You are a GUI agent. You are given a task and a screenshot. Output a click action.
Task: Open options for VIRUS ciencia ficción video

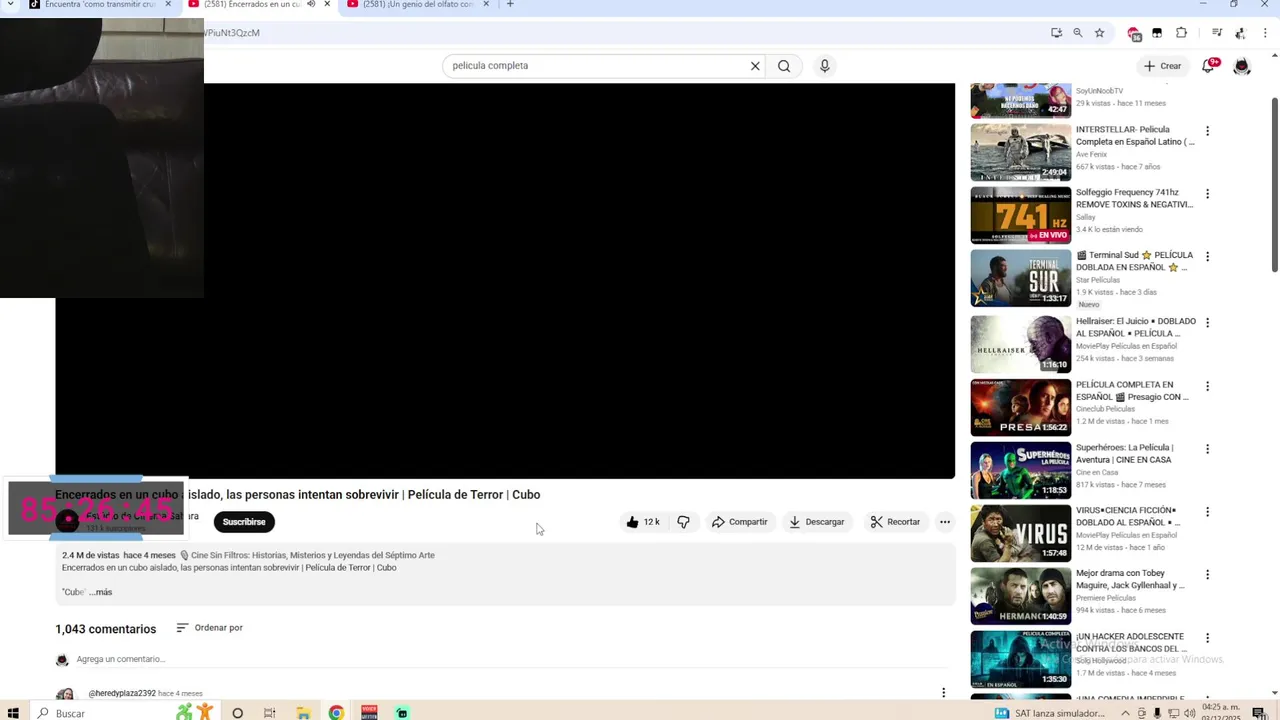click(x=1207, y=512)
